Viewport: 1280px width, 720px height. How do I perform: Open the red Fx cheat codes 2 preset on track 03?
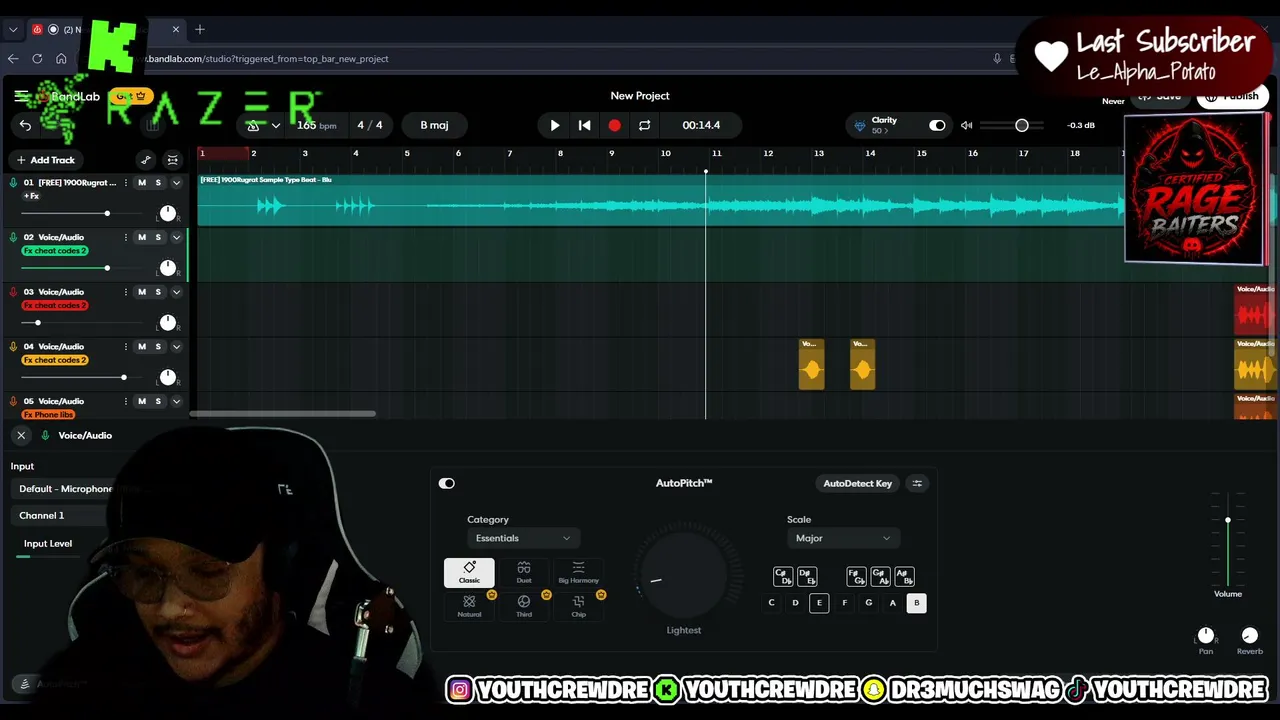(55, 305)
